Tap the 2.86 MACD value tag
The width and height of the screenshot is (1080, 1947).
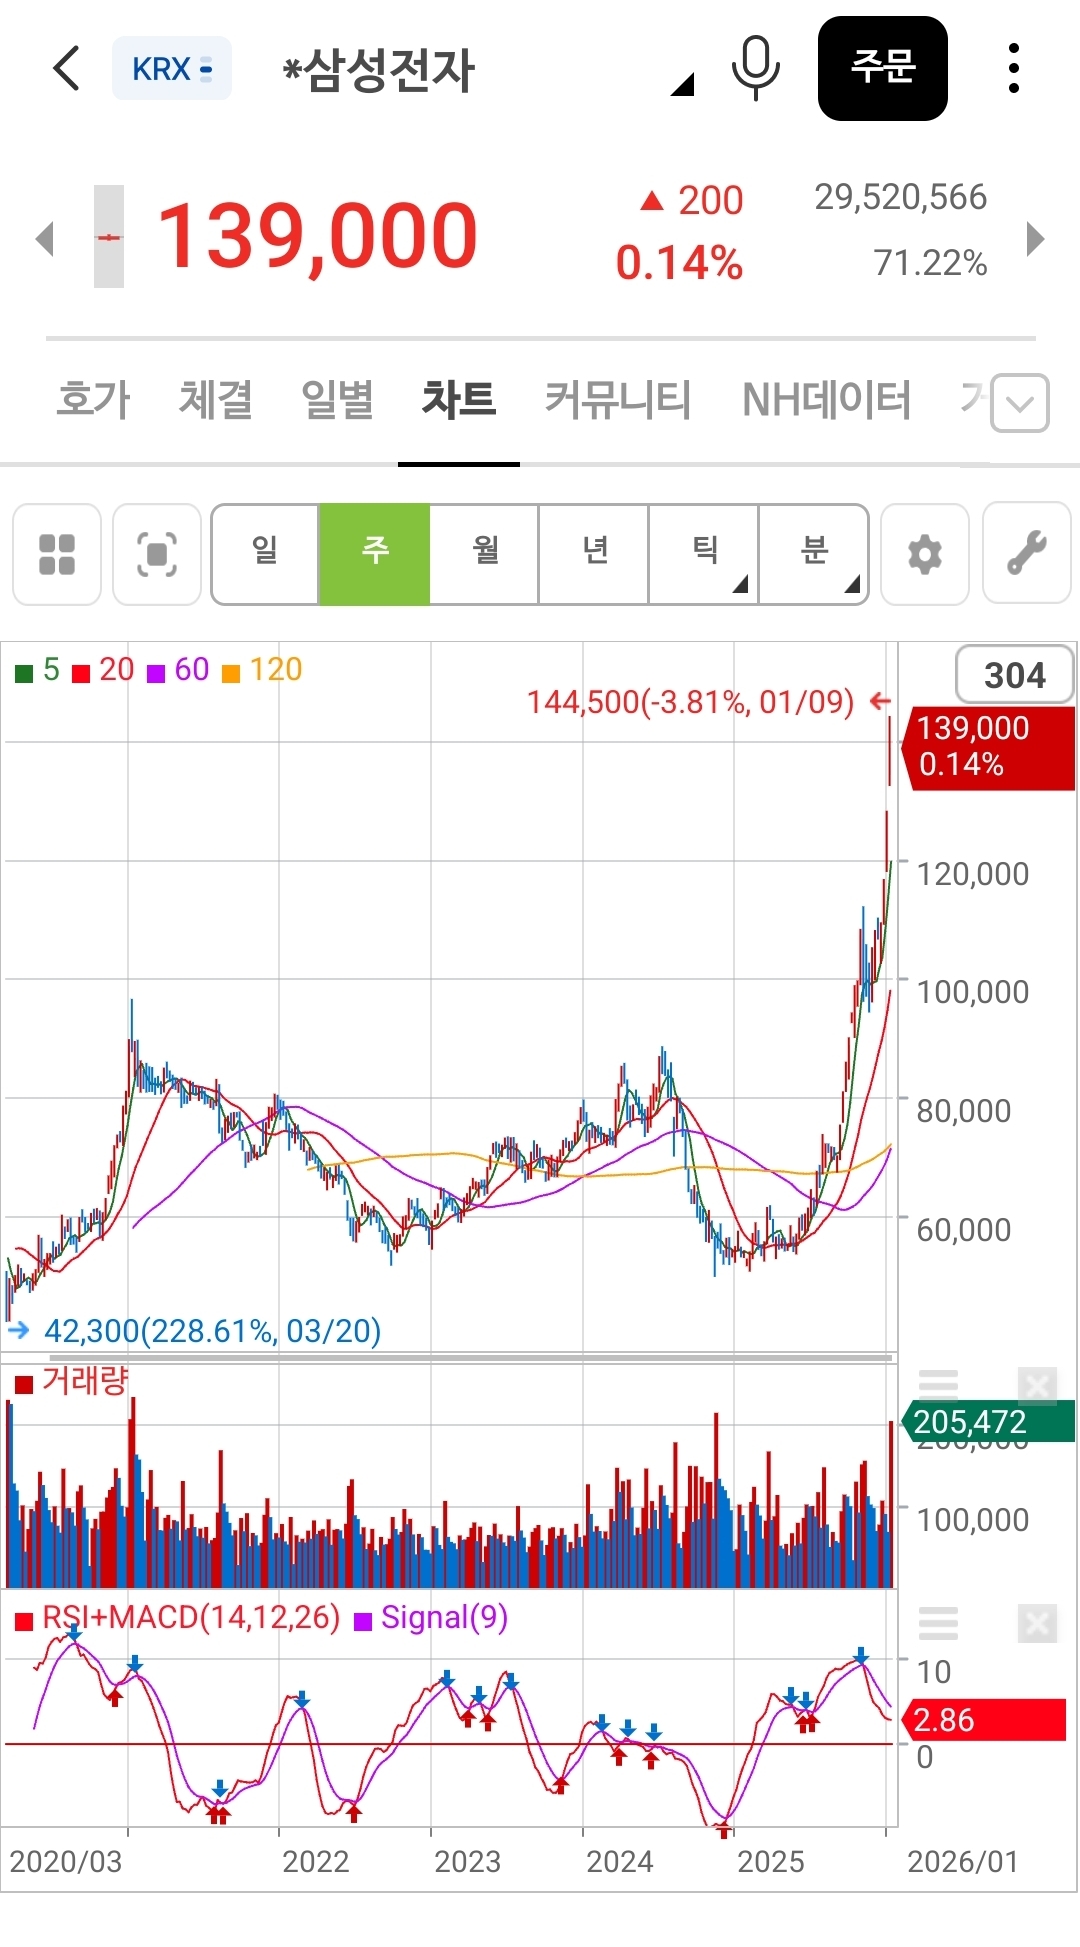pyautogui.click(x=984, y=1720)
